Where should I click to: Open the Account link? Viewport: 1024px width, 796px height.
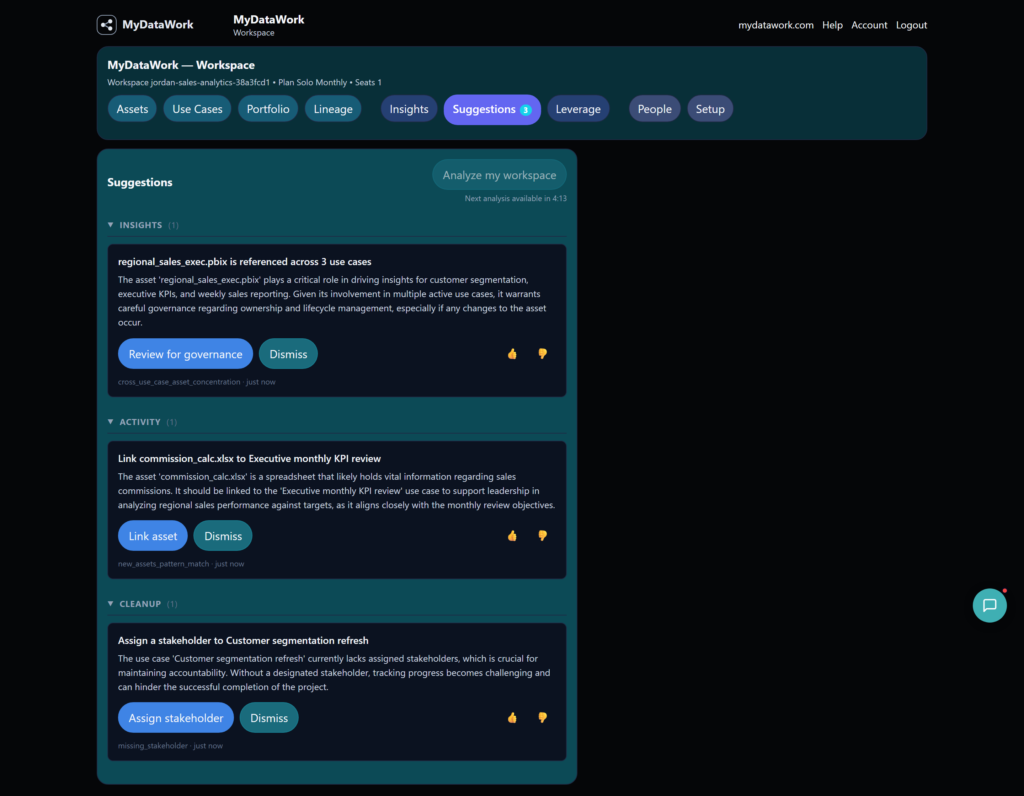pos(869,25)
